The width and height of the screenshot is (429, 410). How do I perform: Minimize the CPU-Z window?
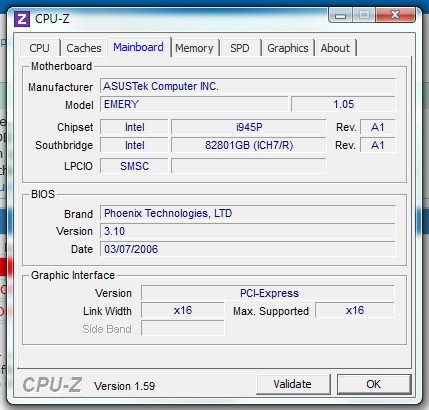pos(340,15)
